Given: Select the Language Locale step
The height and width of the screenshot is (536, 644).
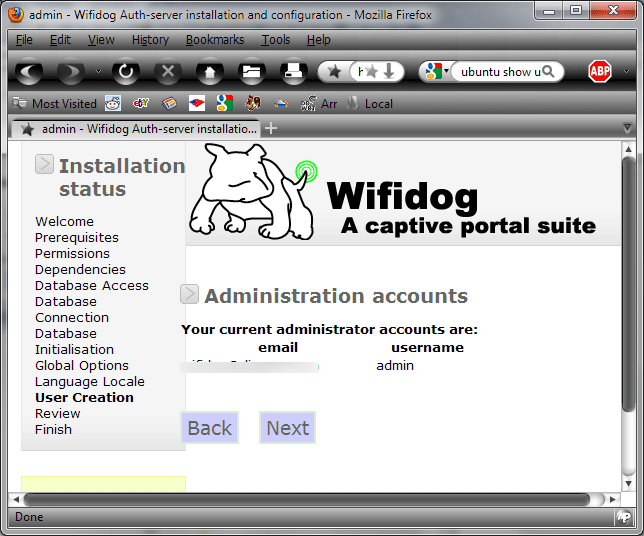Looking at the screenshot, I should click(90, 382).
